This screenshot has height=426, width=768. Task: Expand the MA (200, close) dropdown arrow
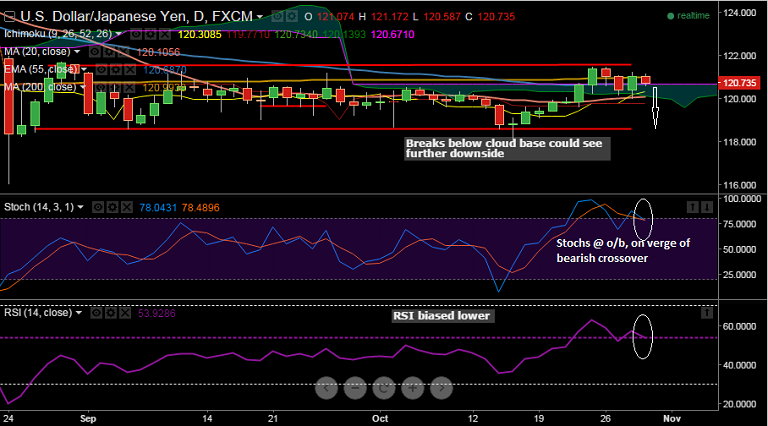tap(83, 87)
